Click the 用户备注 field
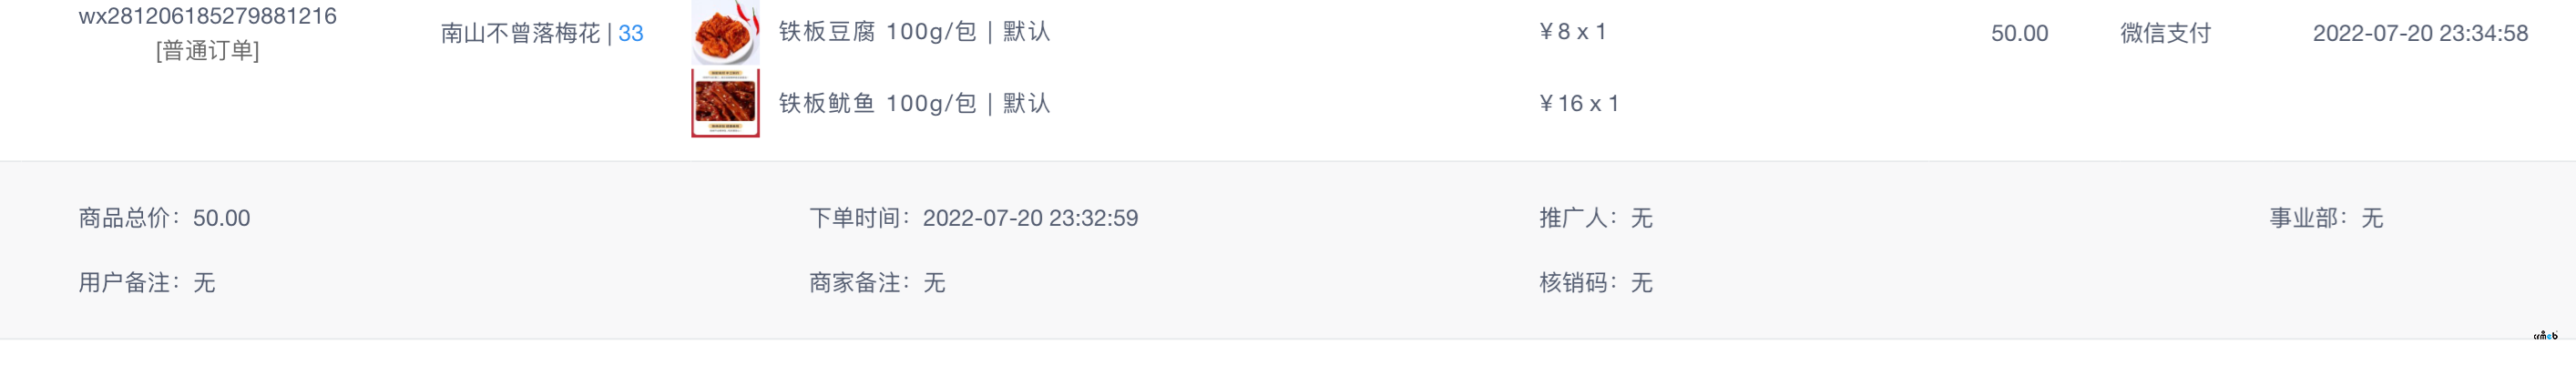The width and height of the screenshot is (2576, 366). tap(146, 283)
